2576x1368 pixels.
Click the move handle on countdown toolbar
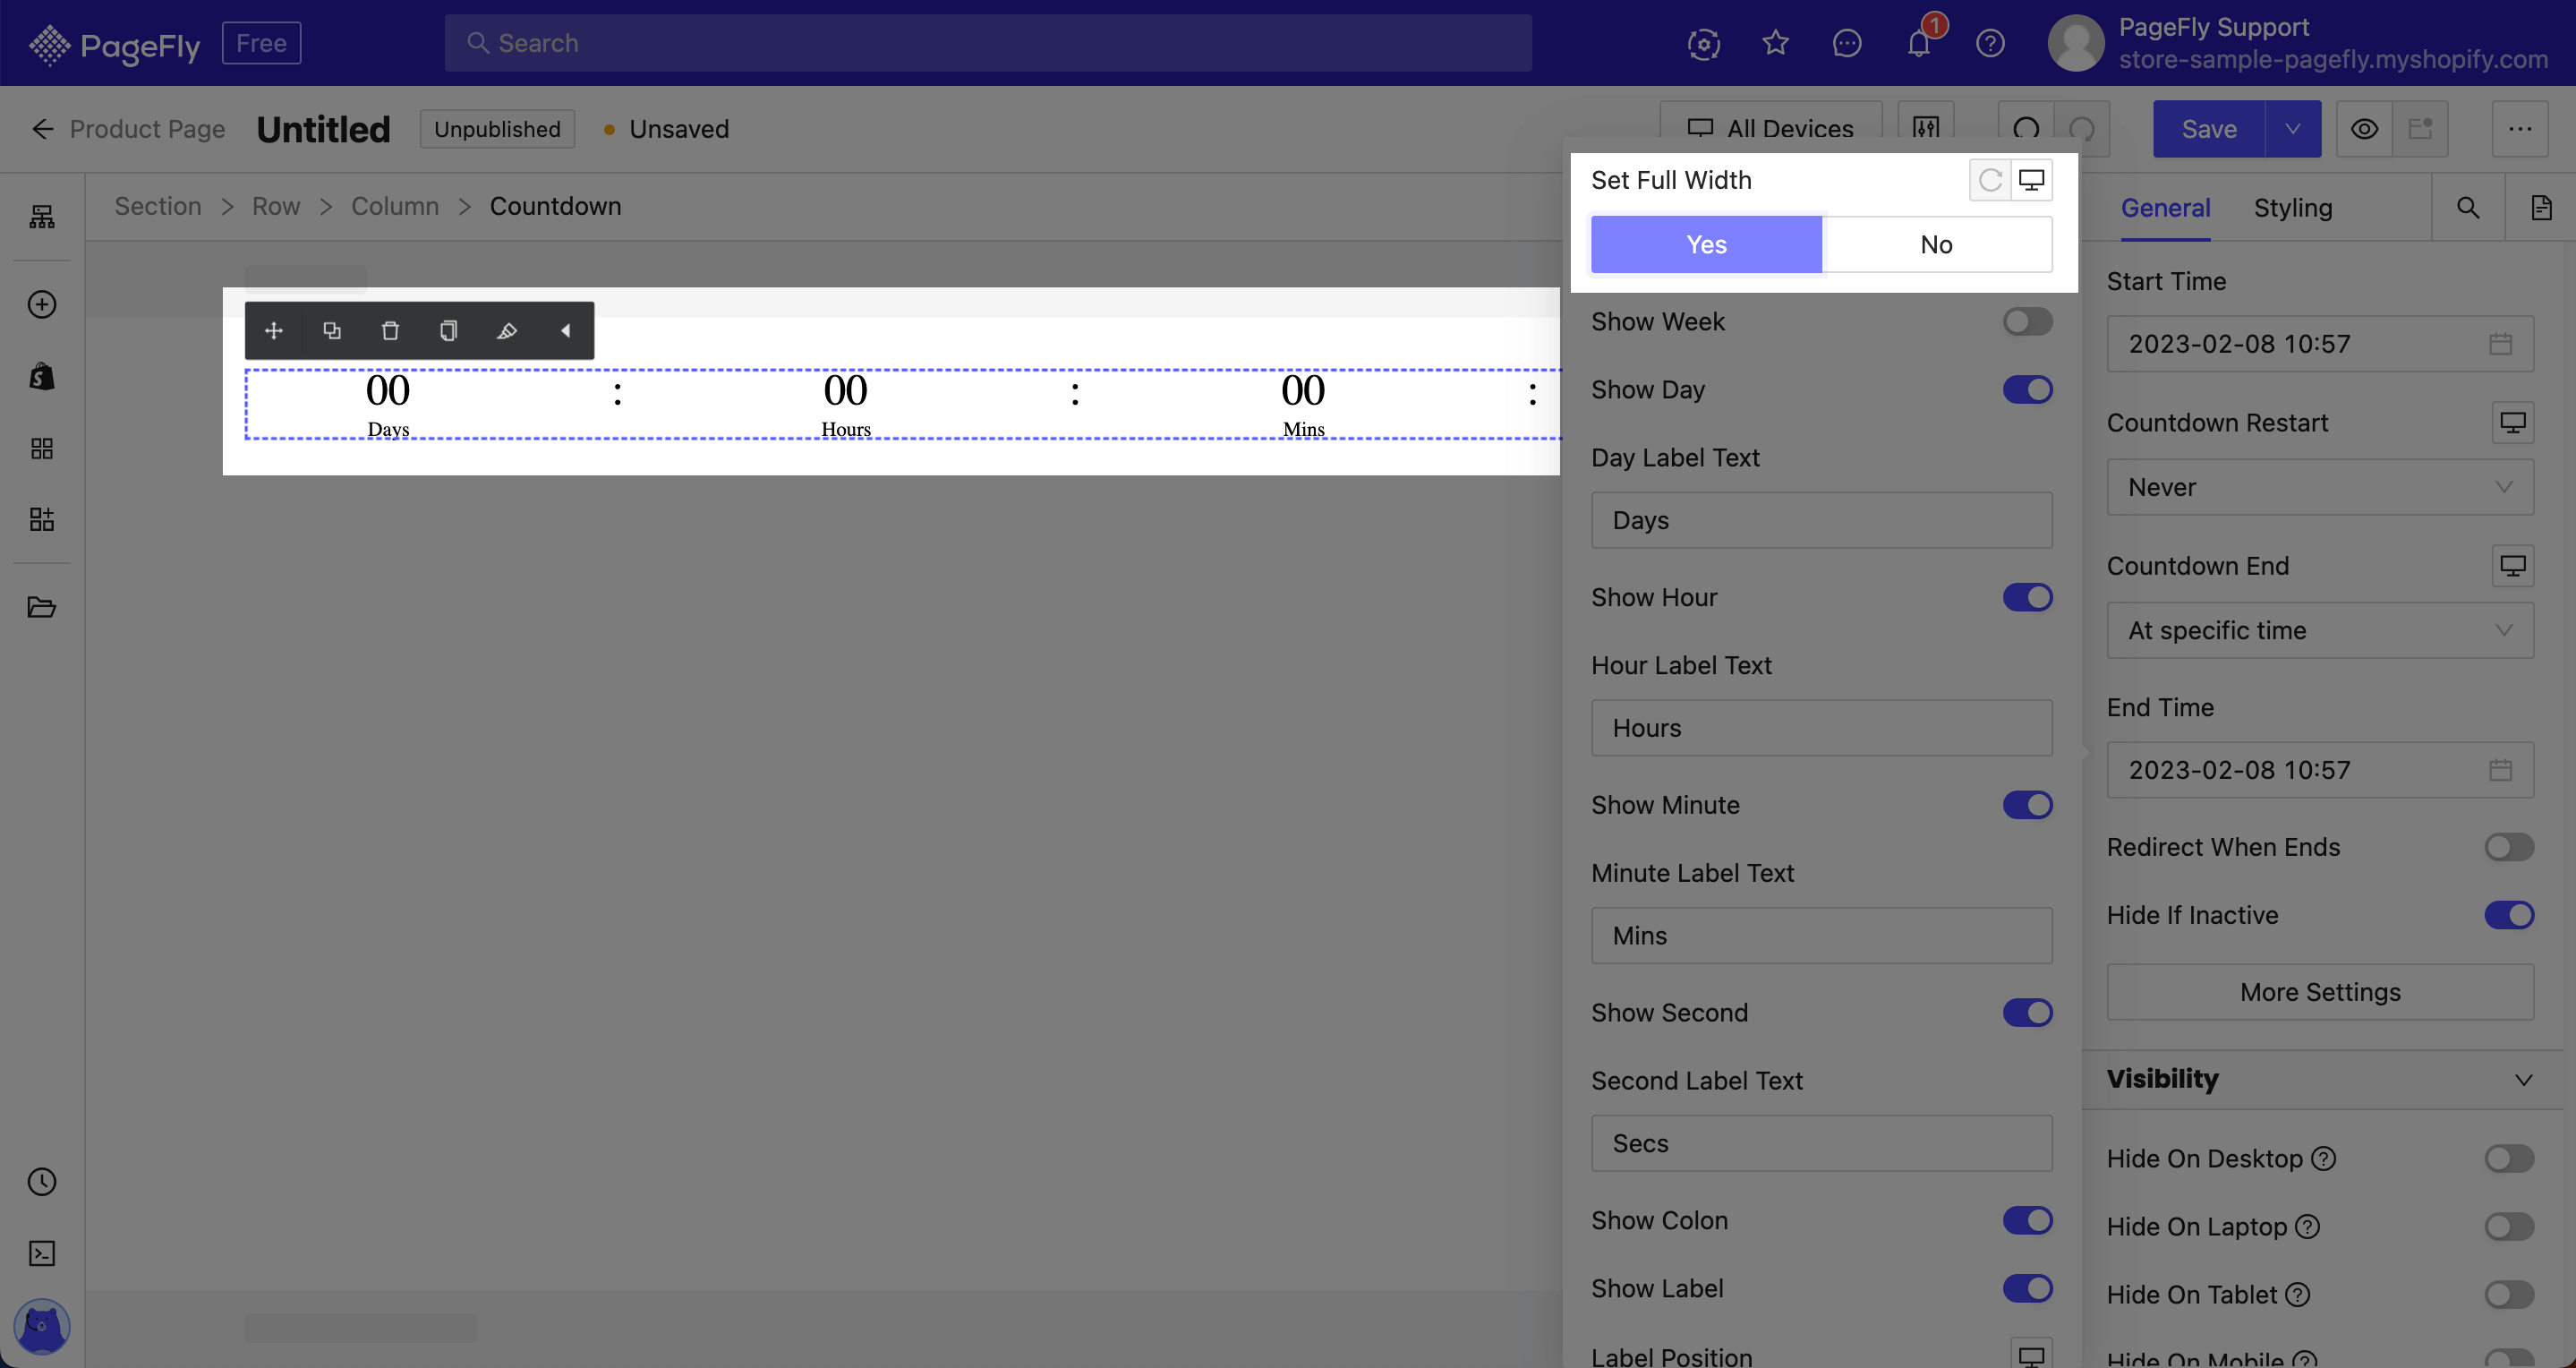[x=274, y=331]
